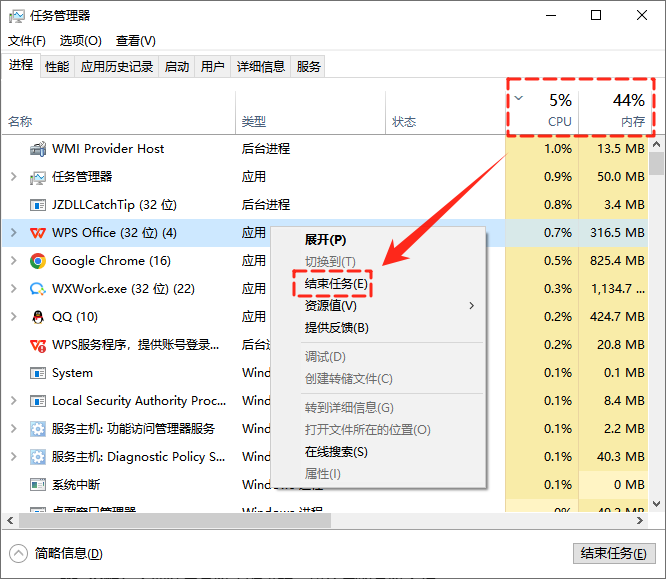
Task: Click the 316.5 MB memory value
Action: click(617, 233)
